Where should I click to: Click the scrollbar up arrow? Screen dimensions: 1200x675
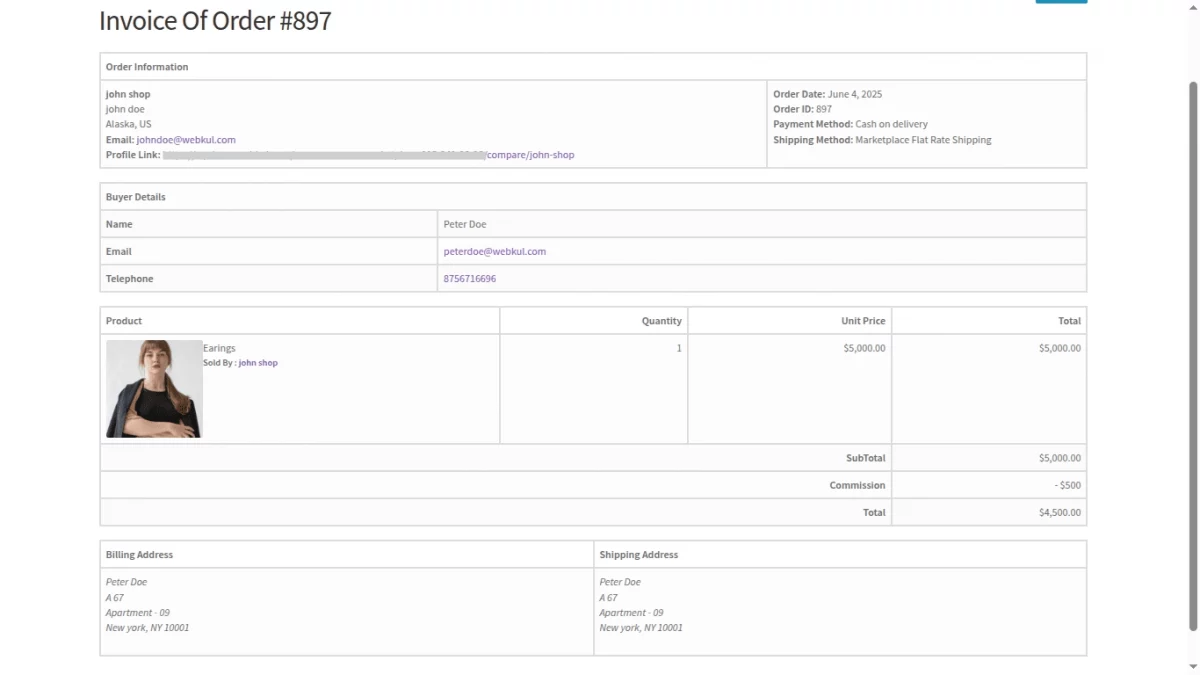[x=1193, y=7]
